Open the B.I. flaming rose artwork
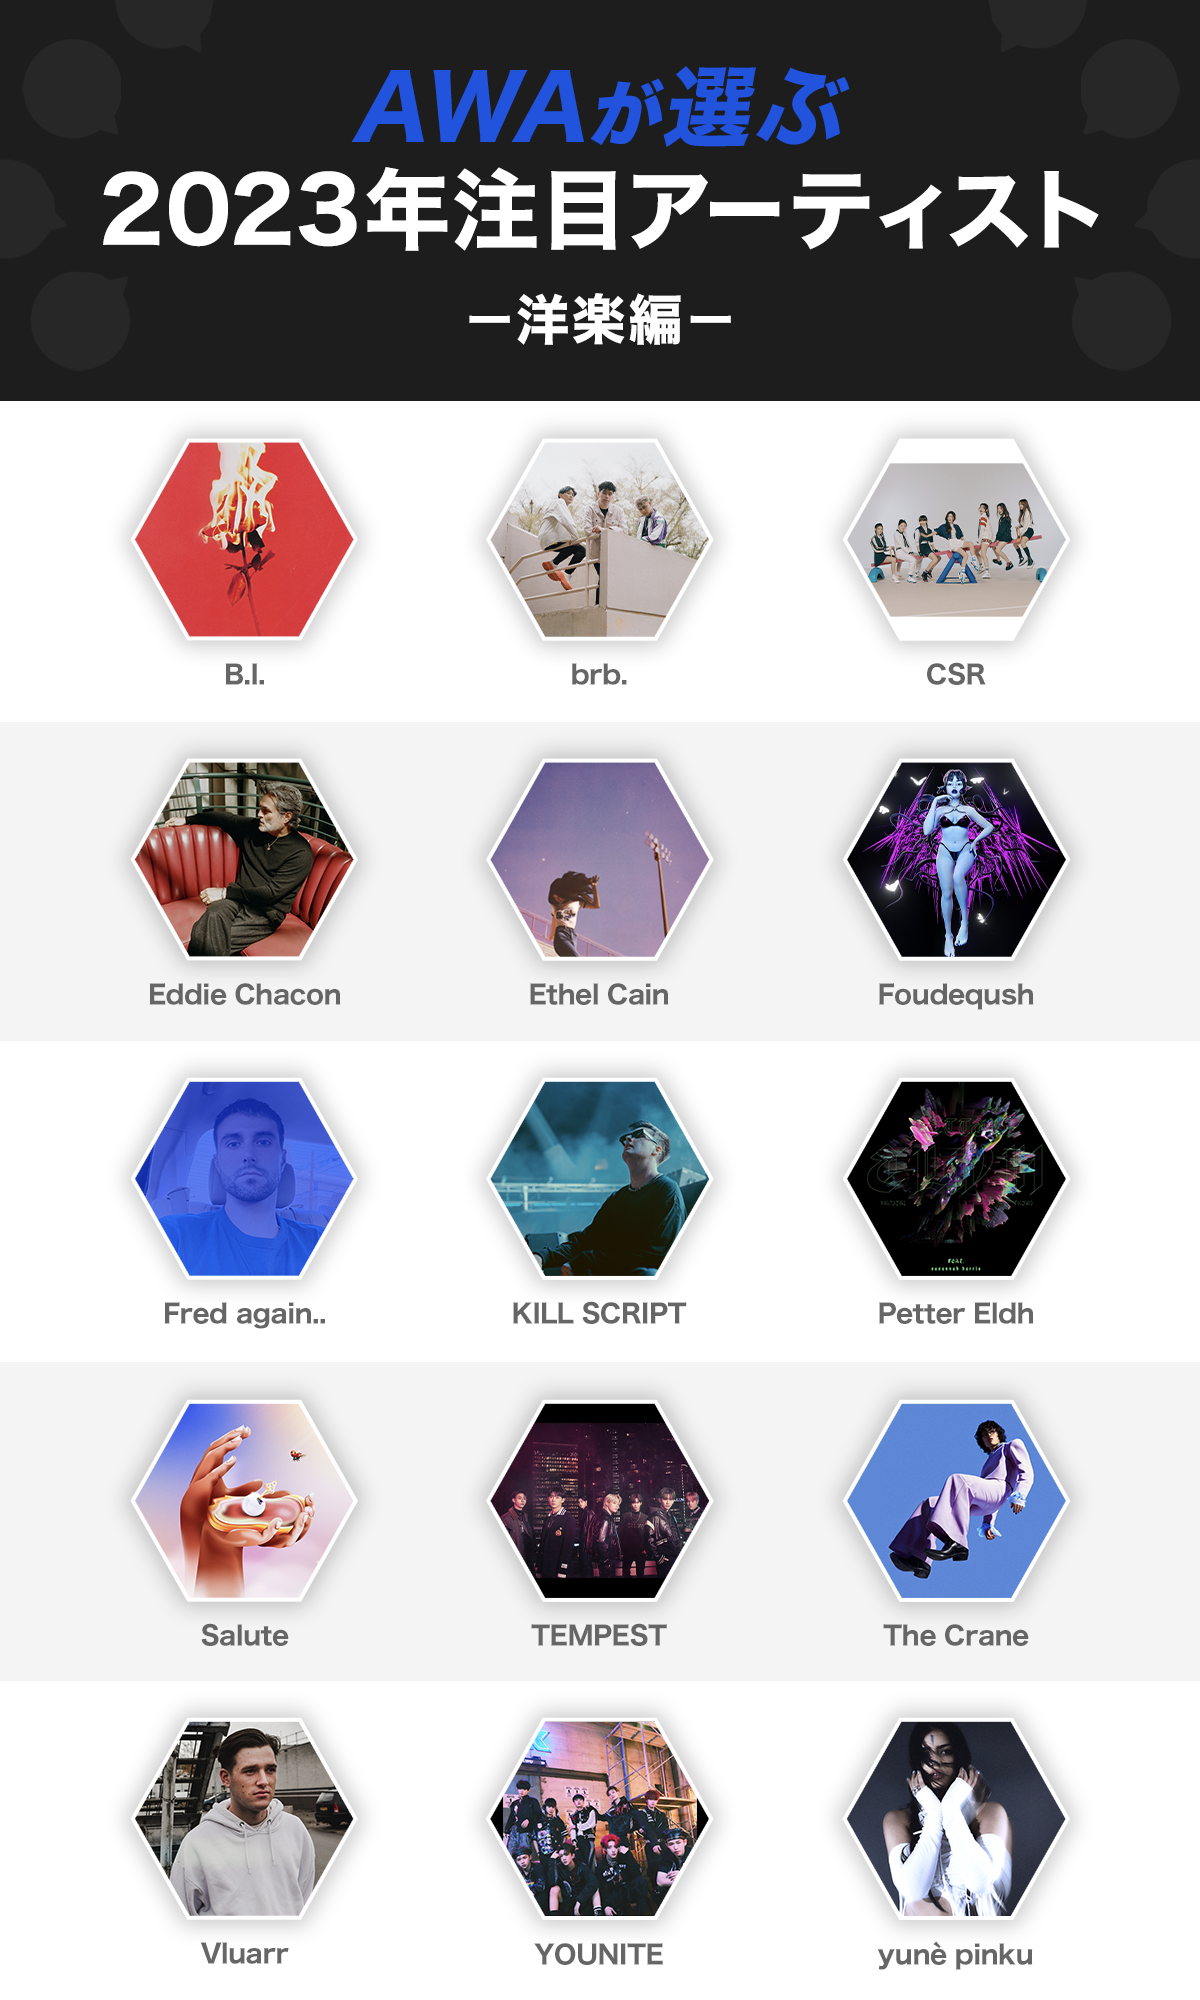The width and height of the screenshot is (1200, 2000). 244,539
